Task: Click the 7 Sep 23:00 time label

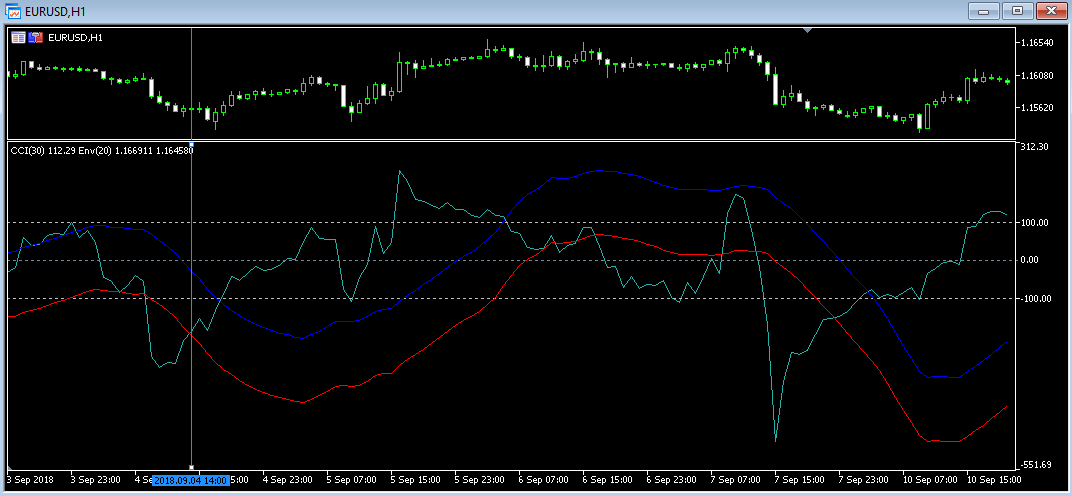Action: point(864,480)
